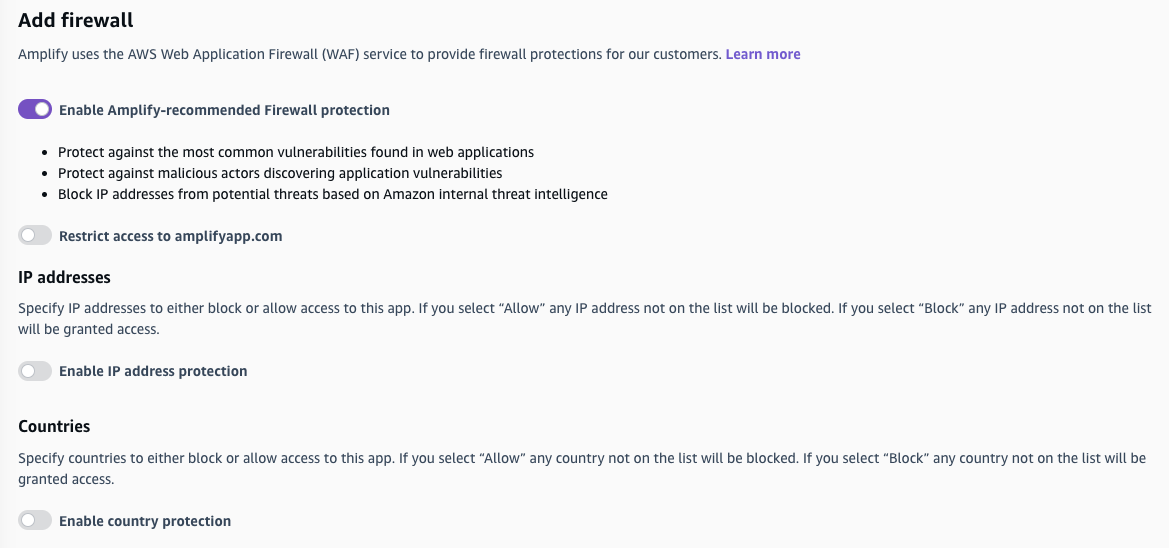
Task: Click the 'Restrict access to amplifyapp.com' label text
Action: click(170, 237)
